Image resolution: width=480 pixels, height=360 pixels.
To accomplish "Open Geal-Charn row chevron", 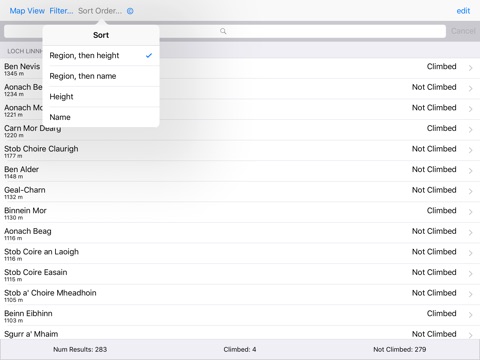I will pos(470,191).
